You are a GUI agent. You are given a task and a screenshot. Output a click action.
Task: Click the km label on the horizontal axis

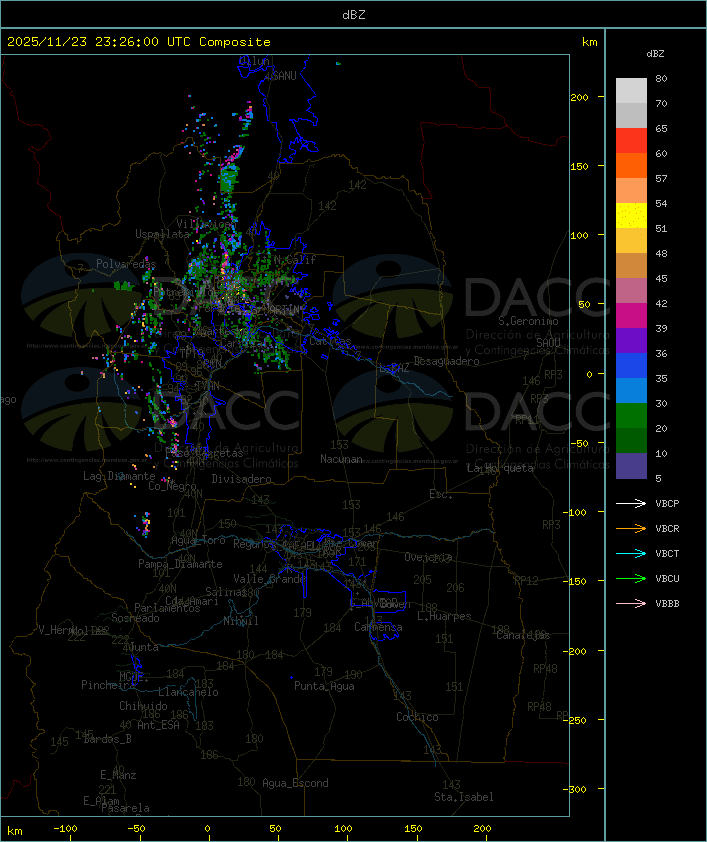(14, 831)
